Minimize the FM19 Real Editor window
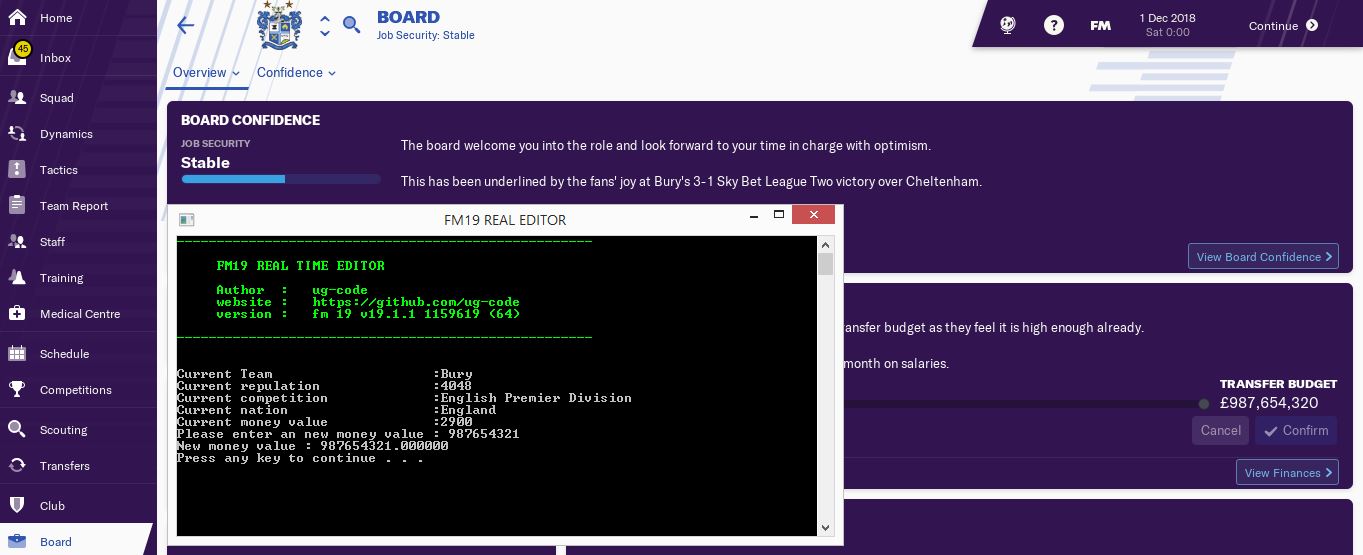 tap(753, 216)
